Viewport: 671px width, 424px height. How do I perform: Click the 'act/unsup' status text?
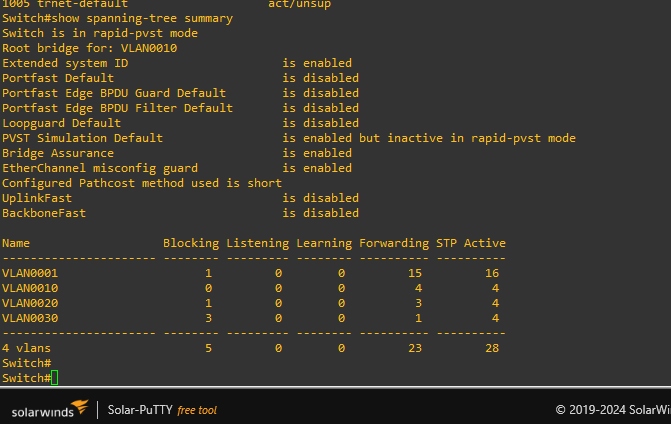coord(300,4)
